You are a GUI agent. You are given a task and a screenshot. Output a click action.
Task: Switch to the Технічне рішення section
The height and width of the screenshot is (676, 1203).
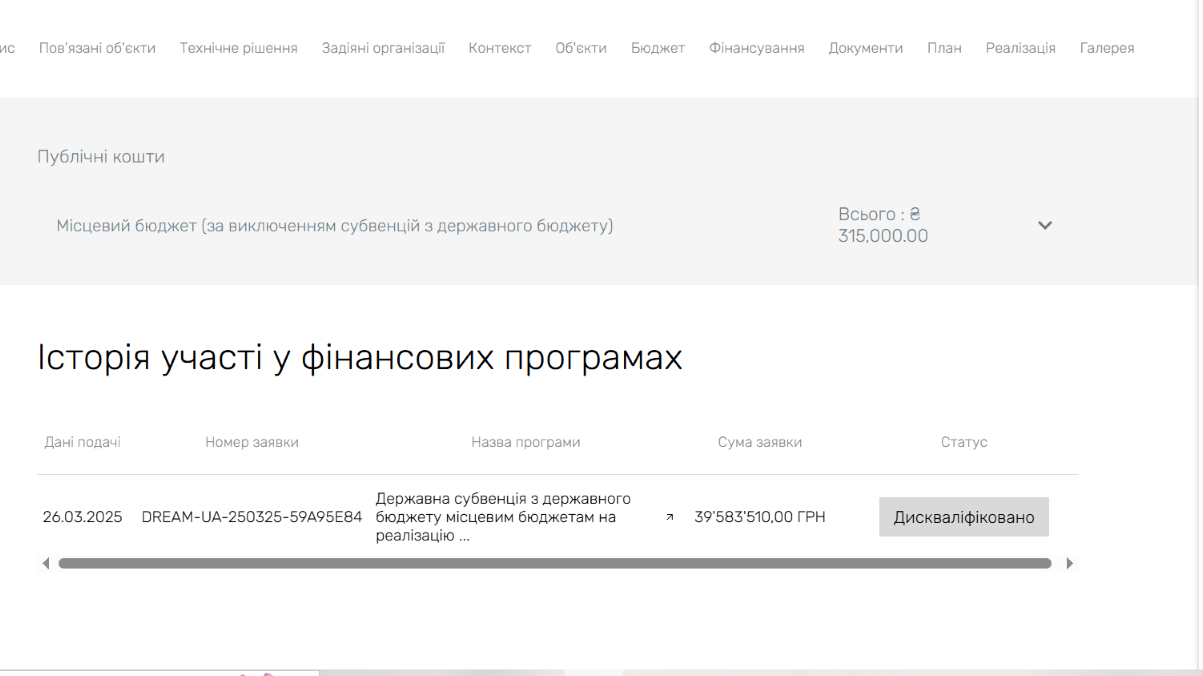(x=238, y=48)
